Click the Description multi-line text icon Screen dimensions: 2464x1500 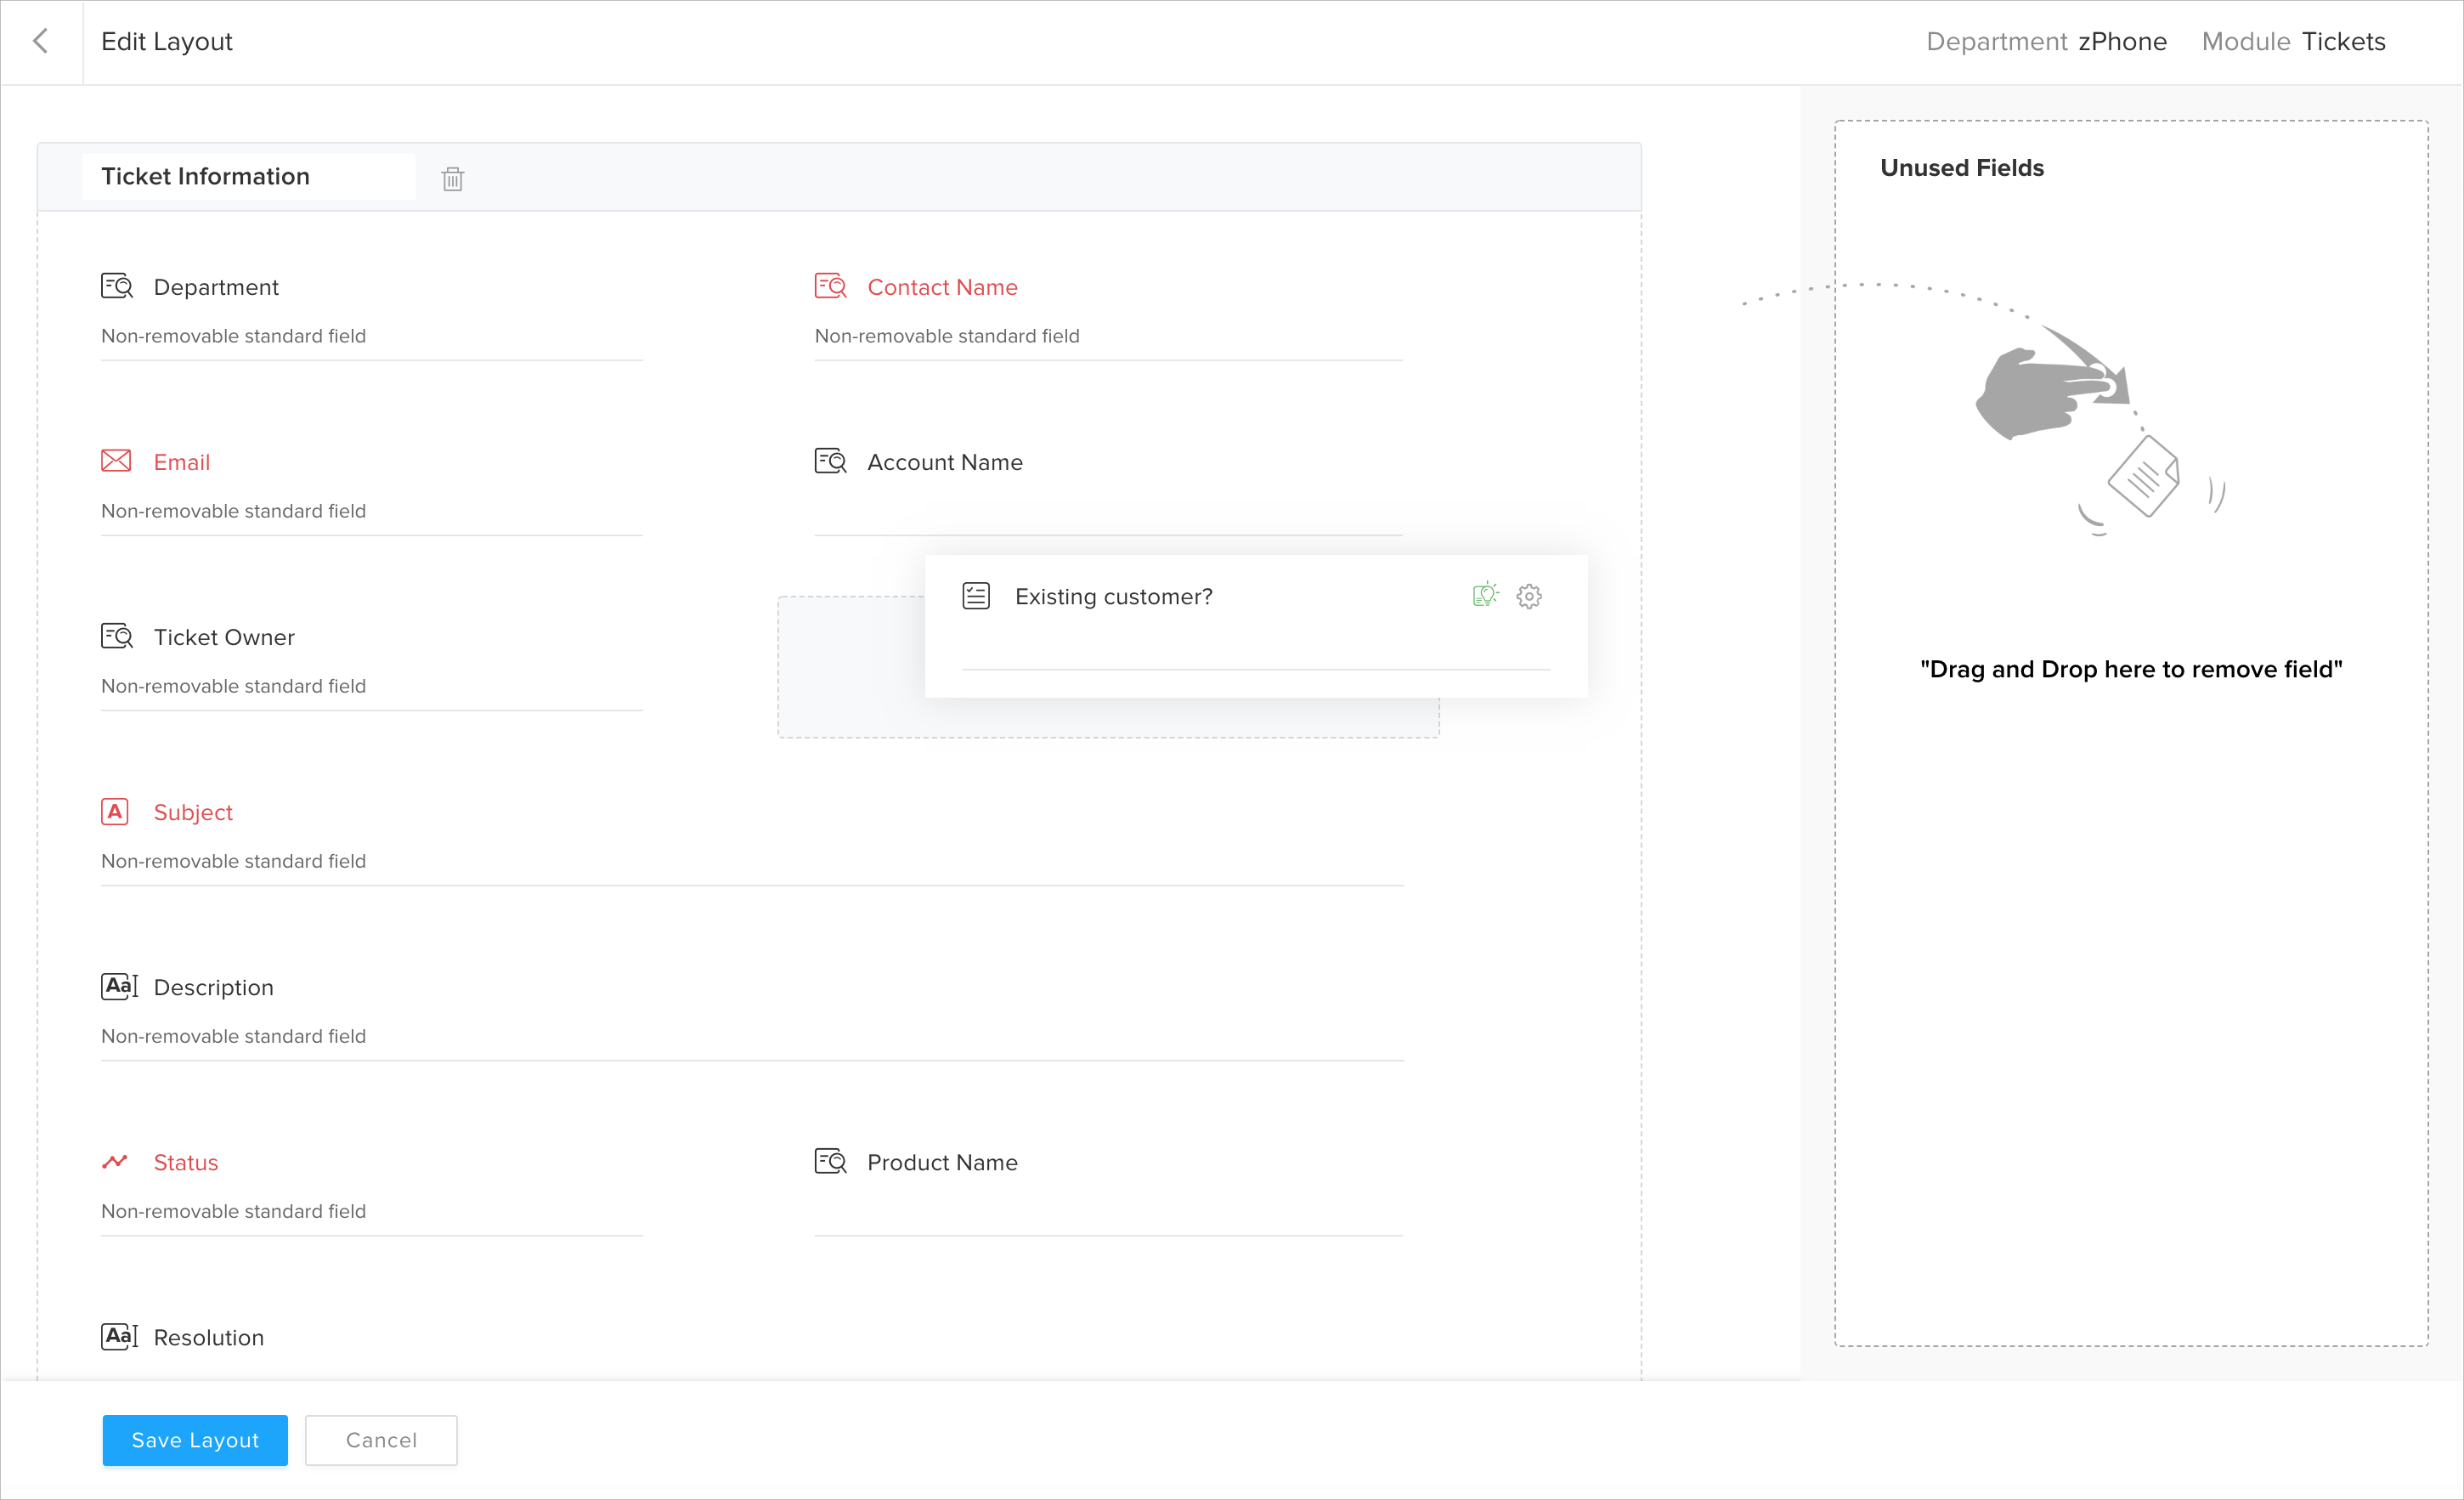[119, 987]
